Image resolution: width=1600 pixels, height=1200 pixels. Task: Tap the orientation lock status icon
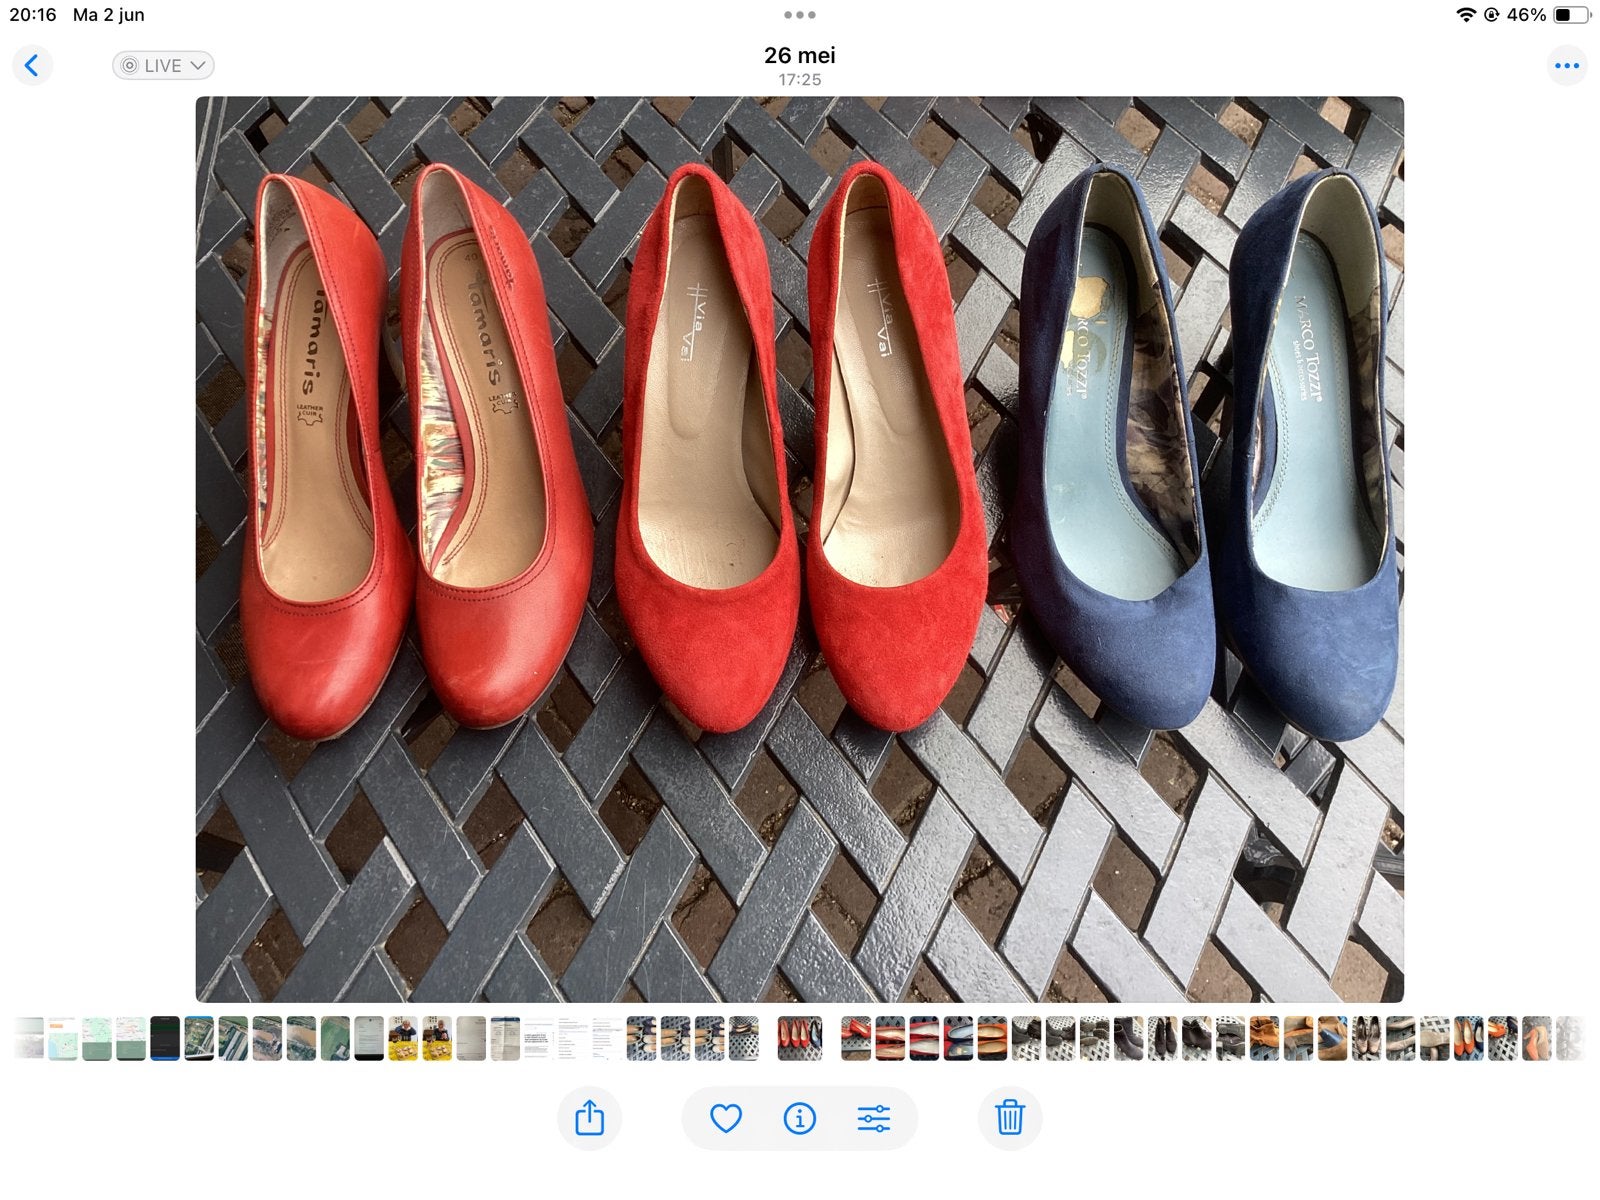click(1491, 15)
